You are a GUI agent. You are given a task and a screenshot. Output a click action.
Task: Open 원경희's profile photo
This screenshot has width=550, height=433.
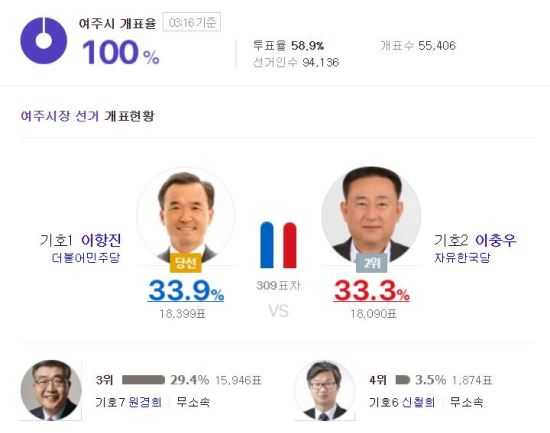(51, 390)
